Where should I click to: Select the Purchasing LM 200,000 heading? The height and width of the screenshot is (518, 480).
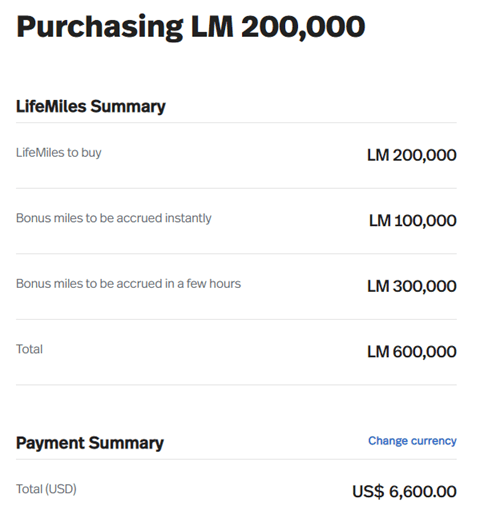point(191,27)
